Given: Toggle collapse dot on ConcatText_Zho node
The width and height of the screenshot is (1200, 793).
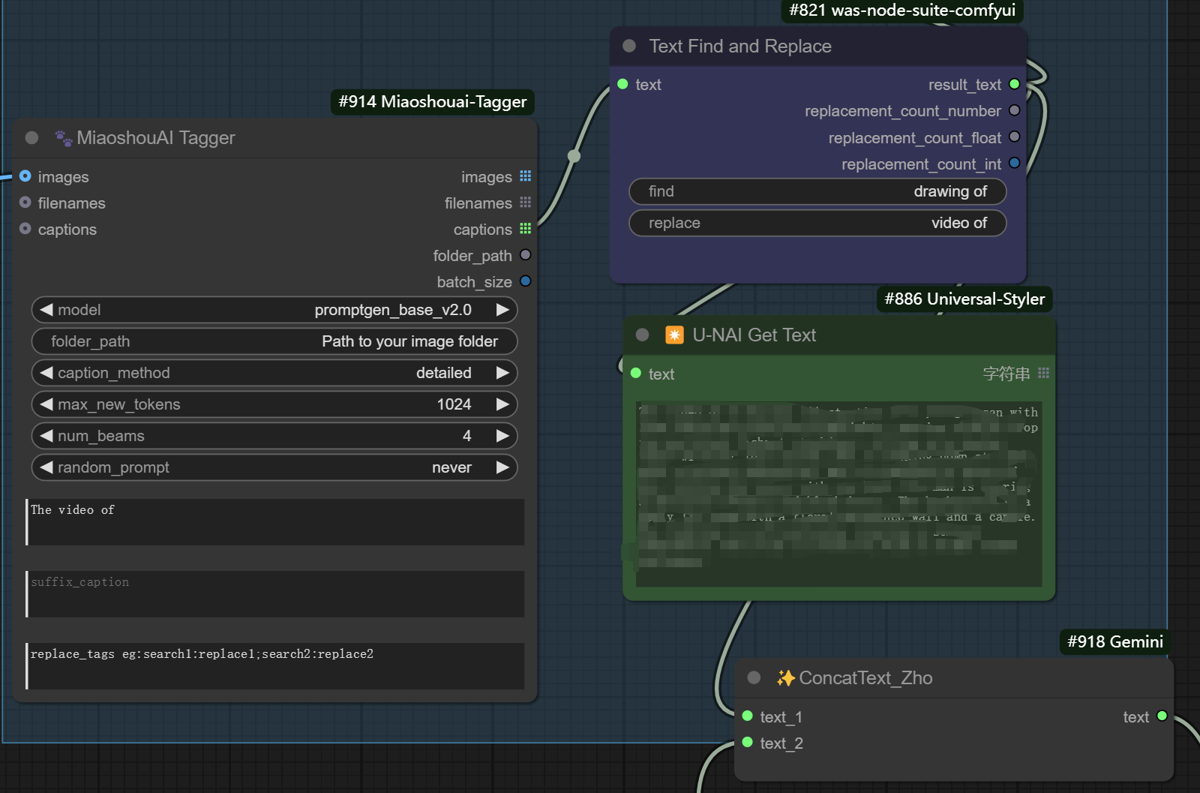Looking at the screenshot, I should [x=754, y=678].
